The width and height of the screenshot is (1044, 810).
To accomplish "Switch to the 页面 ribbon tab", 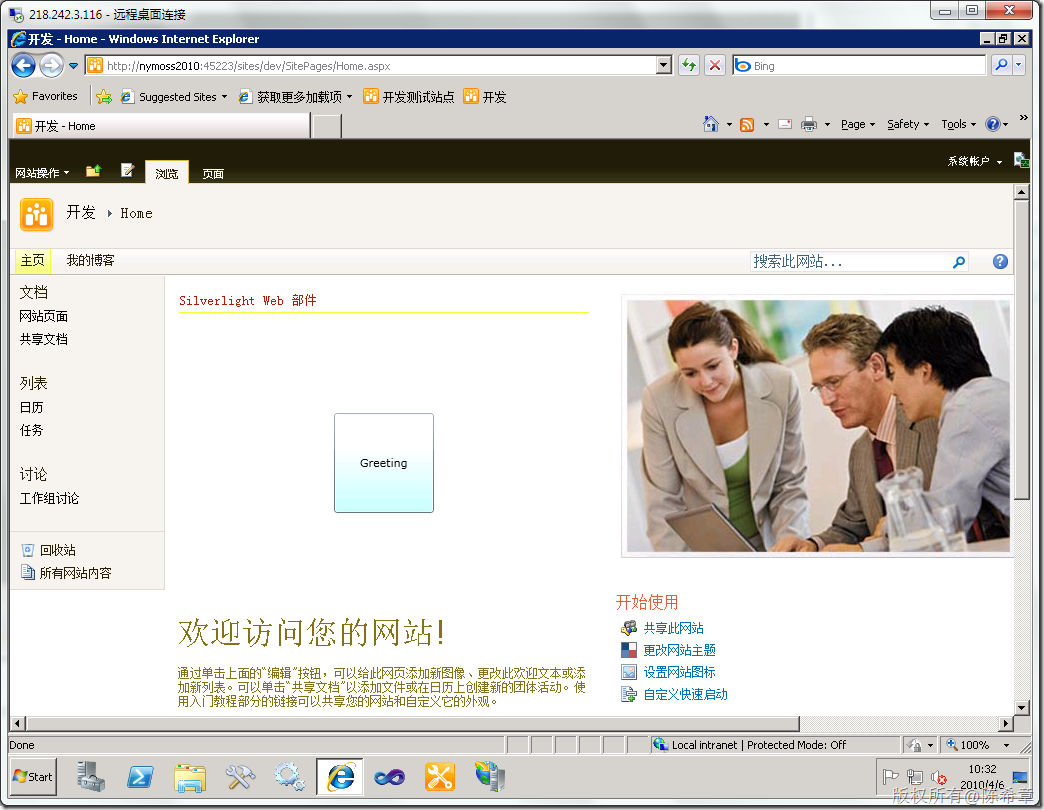I will click(x=212, y=174).
